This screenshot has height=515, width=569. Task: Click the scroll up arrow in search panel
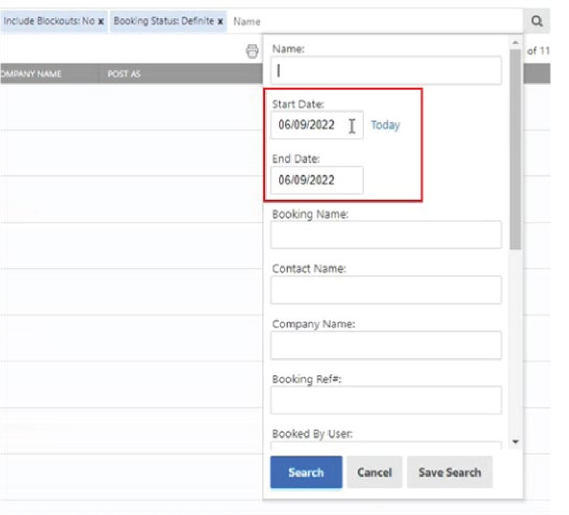515,43
